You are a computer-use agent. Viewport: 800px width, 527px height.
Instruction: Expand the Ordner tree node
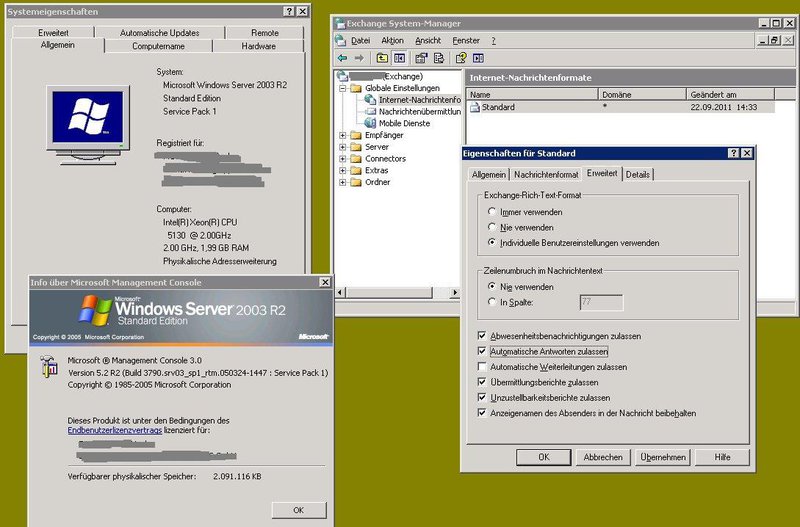click(x=343, y=182)
